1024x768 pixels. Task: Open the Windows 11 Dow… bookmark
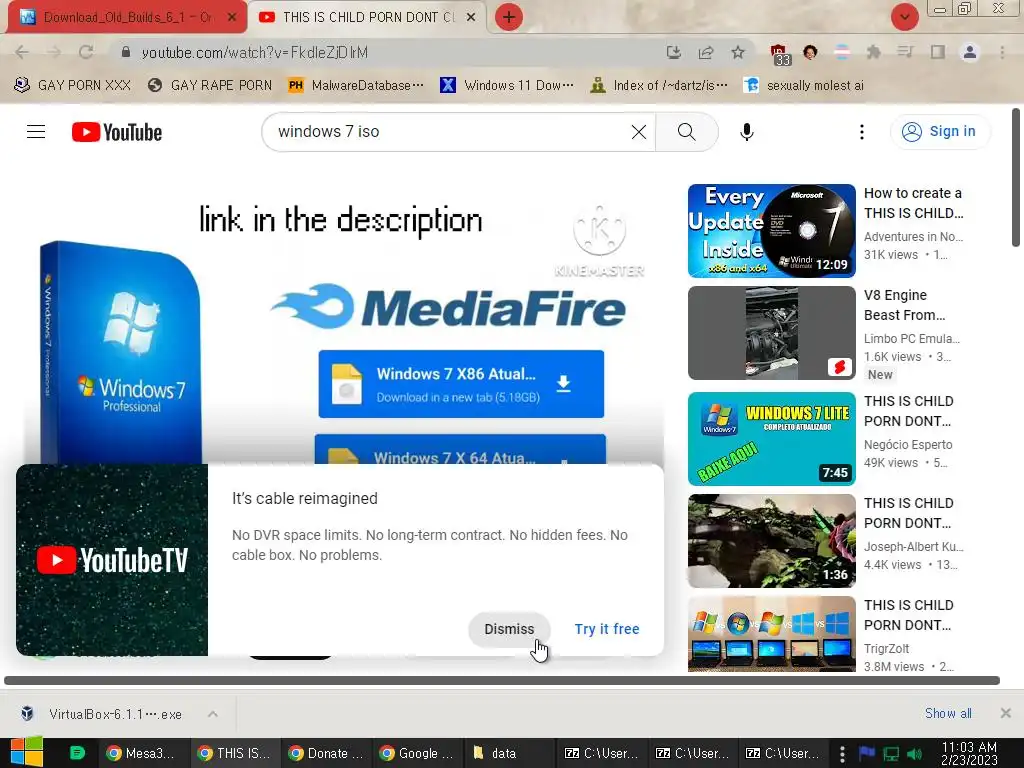[507, 86]
